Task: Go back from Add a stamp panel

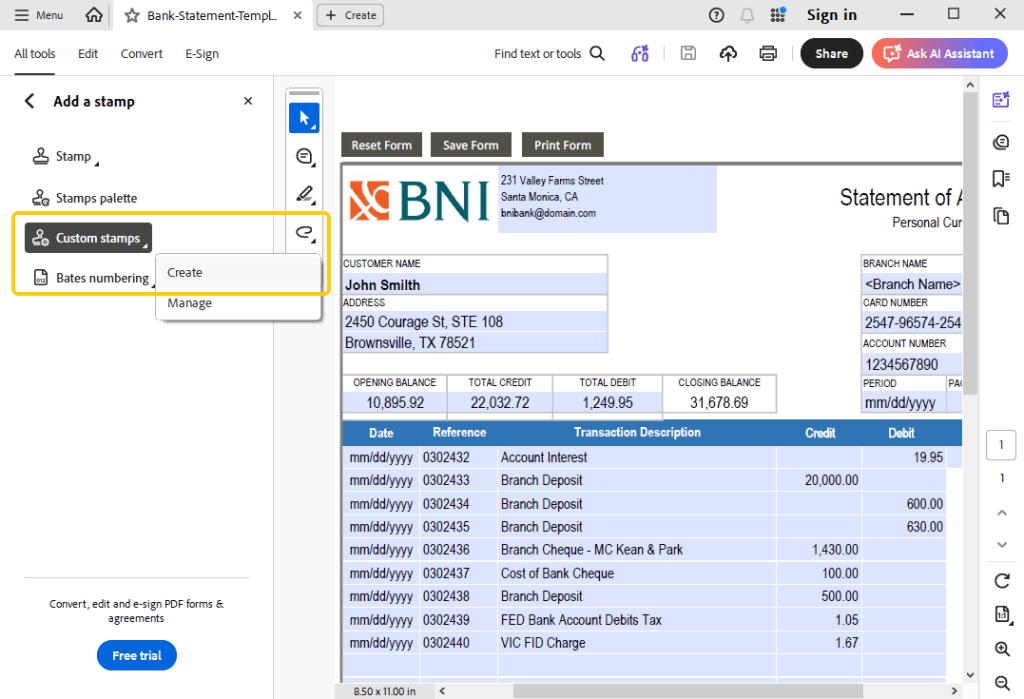Action: [29, 101]
